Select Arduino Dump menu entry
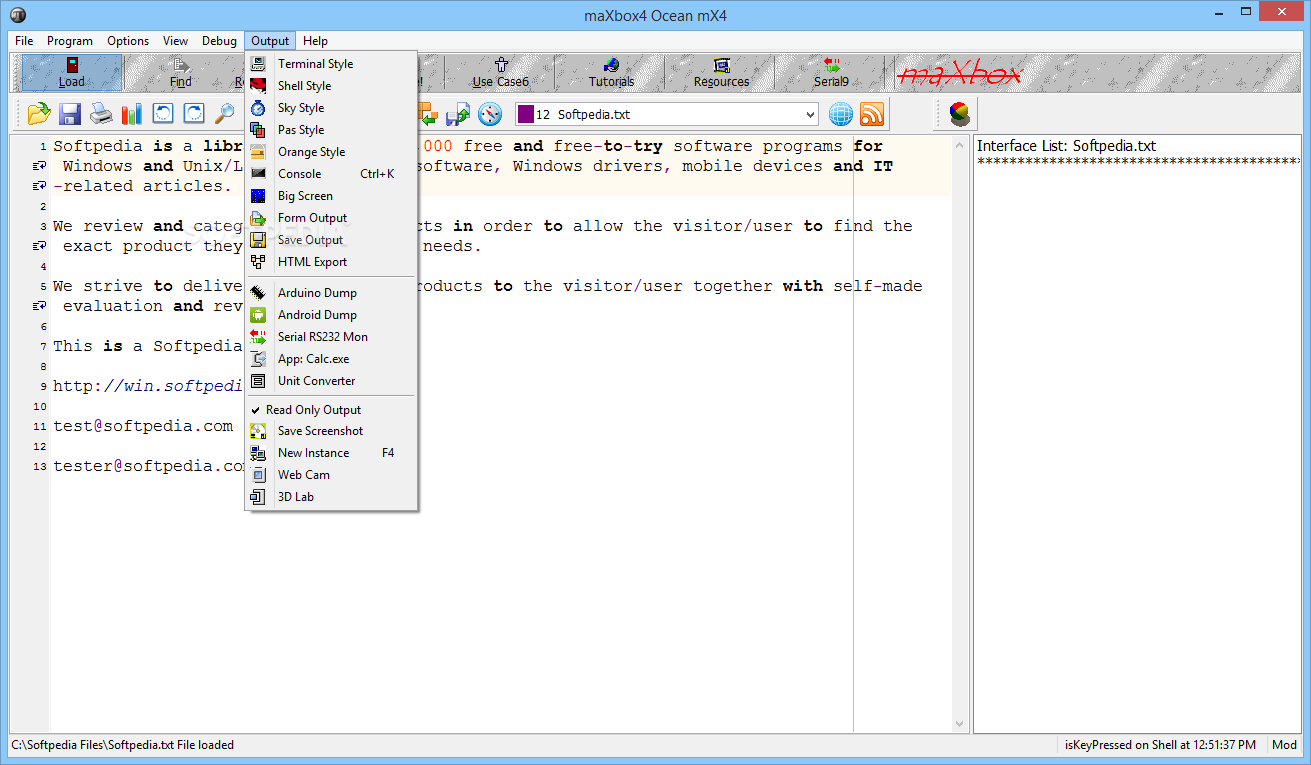 (x=332, y=293)
